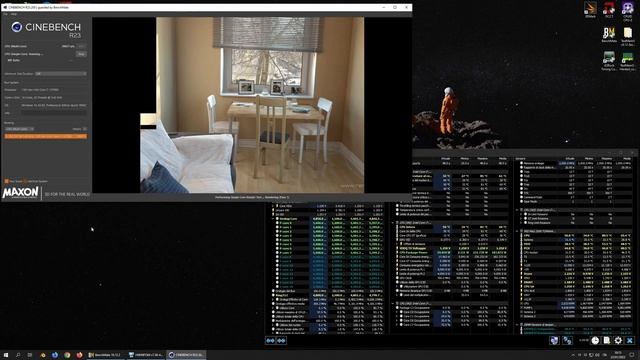The width and height of the screenshot is (640, 360).
Task: Click the rendered room image in Cinebench
Action: pos(252,105)
